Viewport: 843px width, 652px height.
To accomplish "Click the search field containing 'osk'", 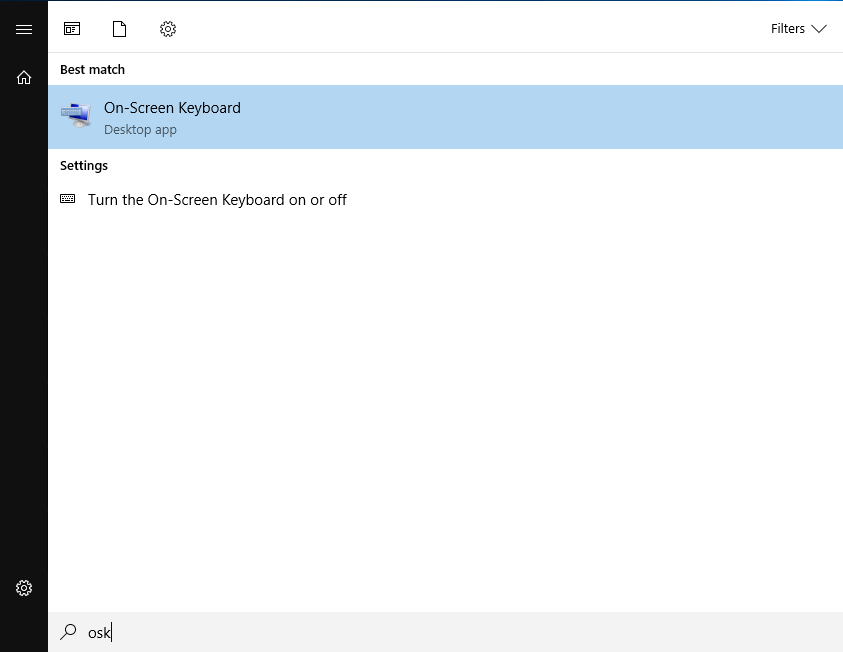I will pyautogui.click(x=400, y=632).
